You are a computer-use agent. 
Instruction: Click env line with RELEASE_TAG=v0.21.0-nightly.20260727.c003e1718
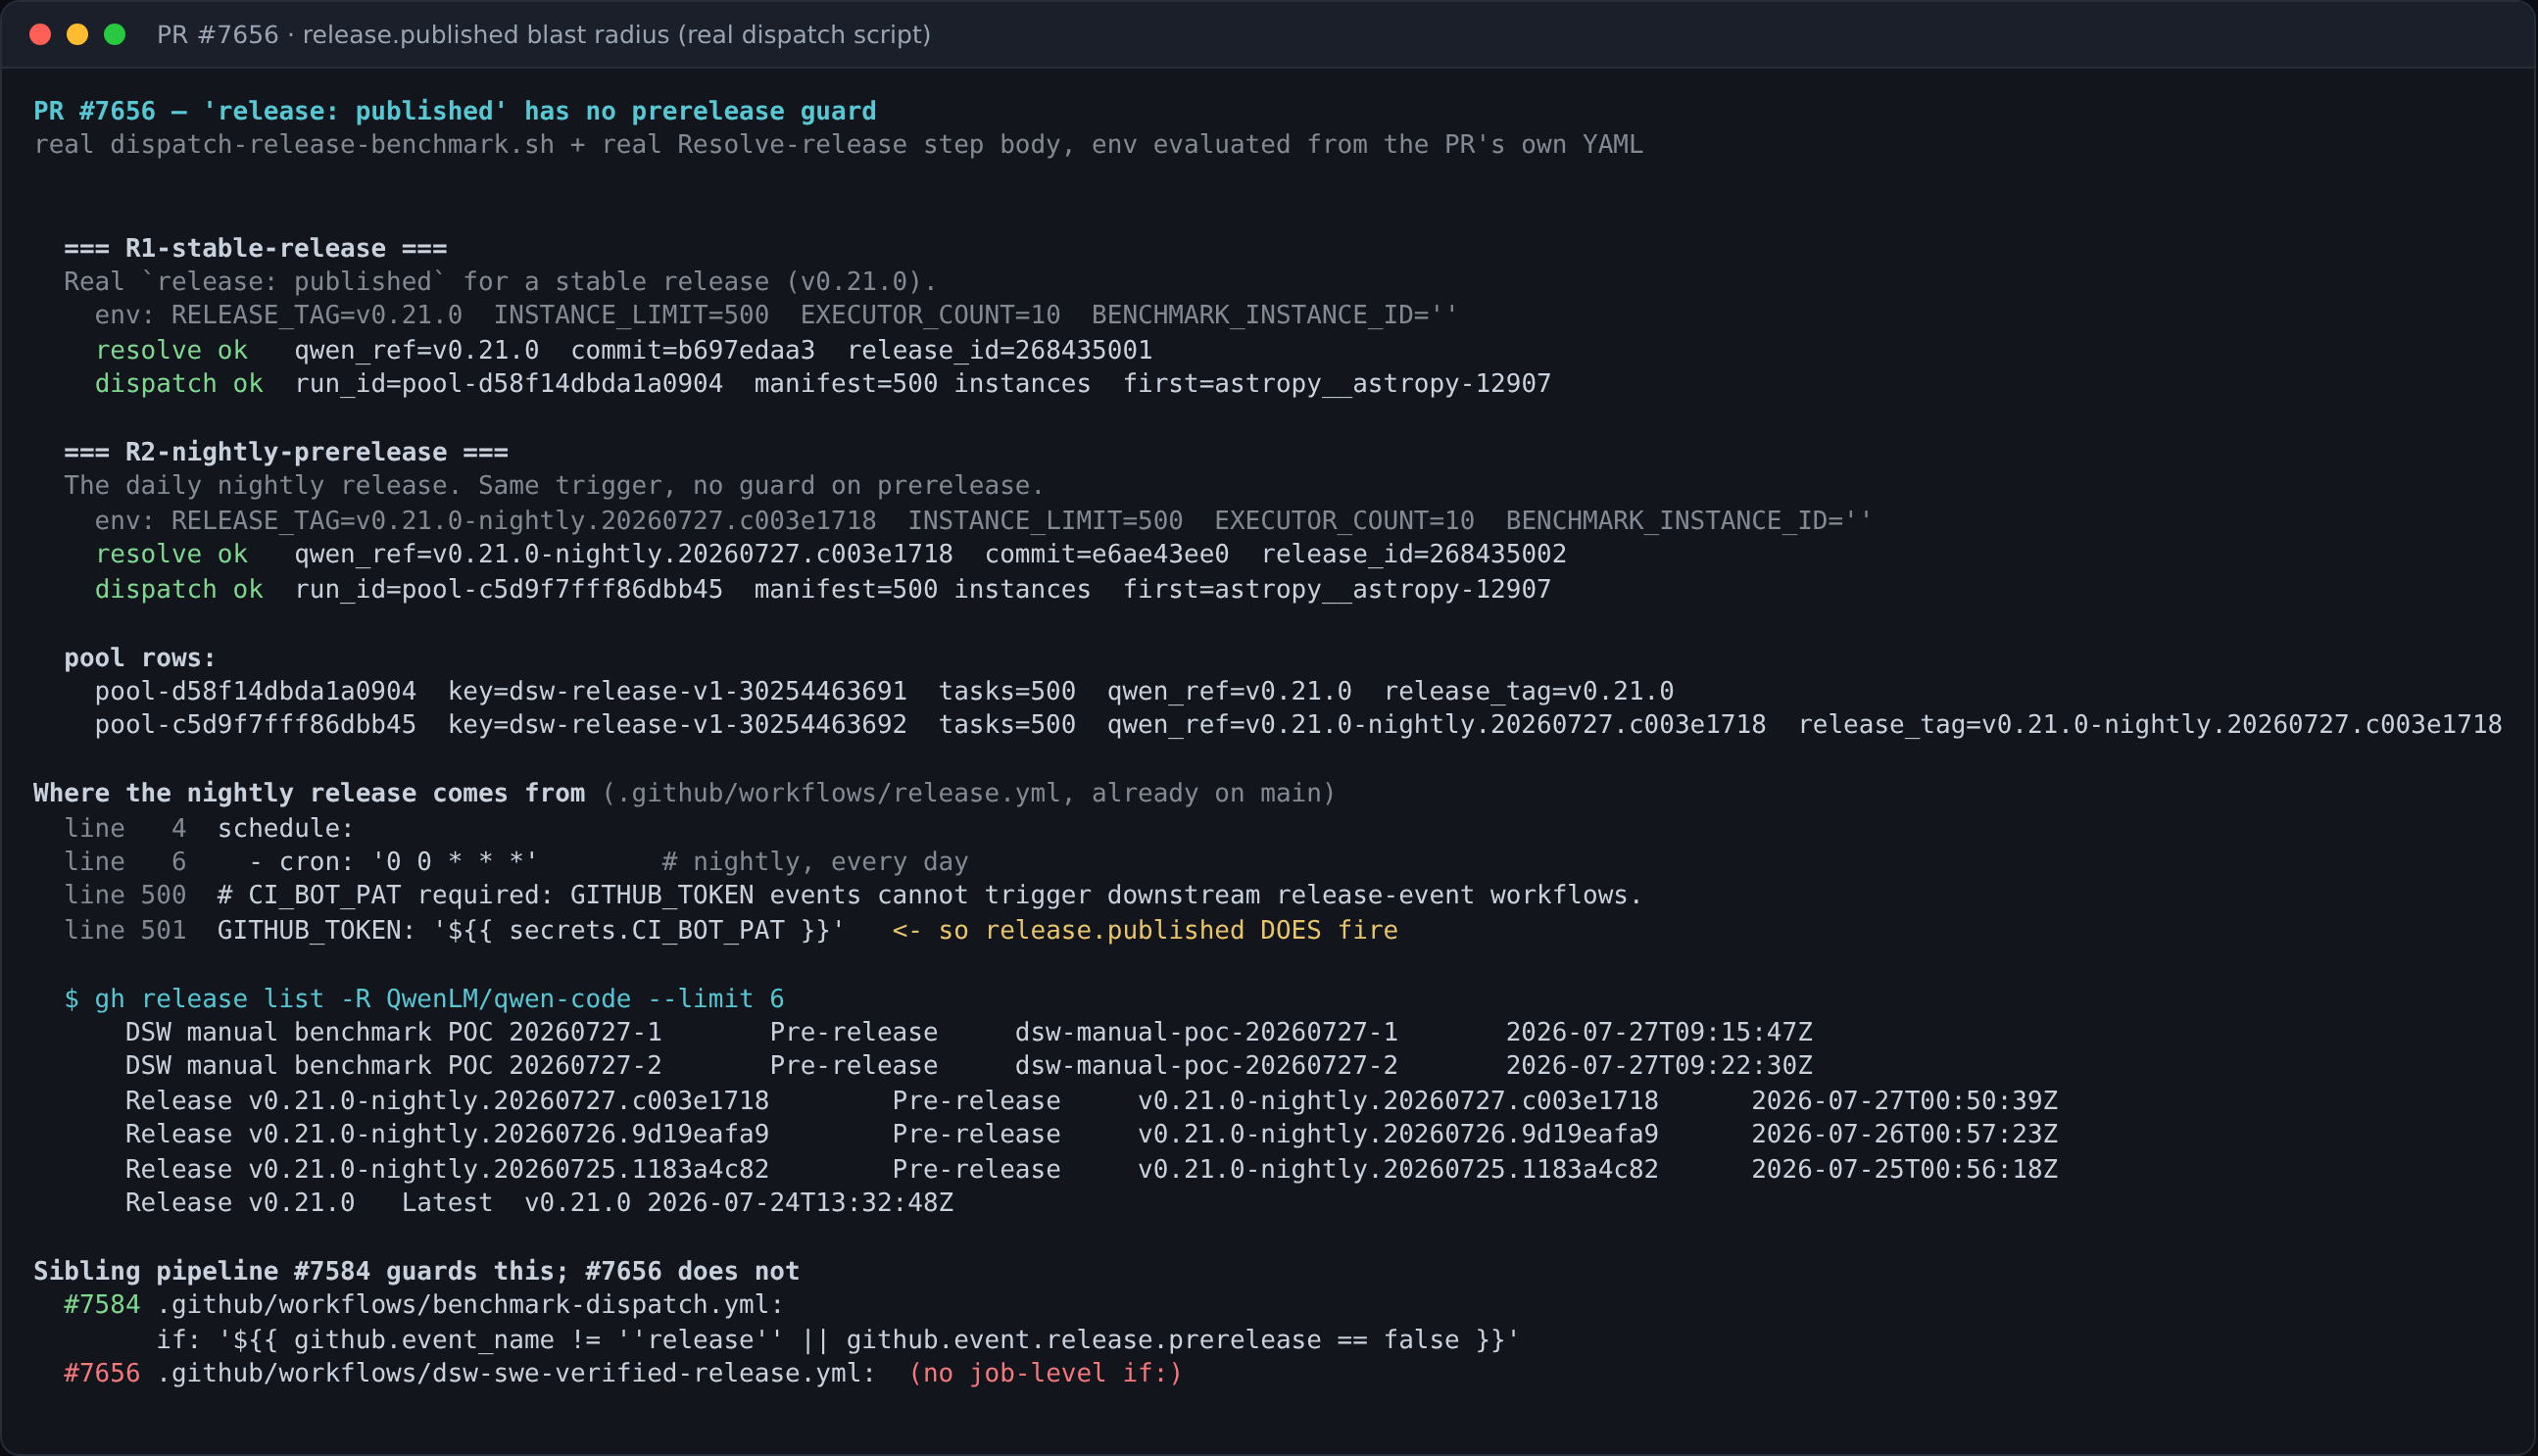click(983, 521)
